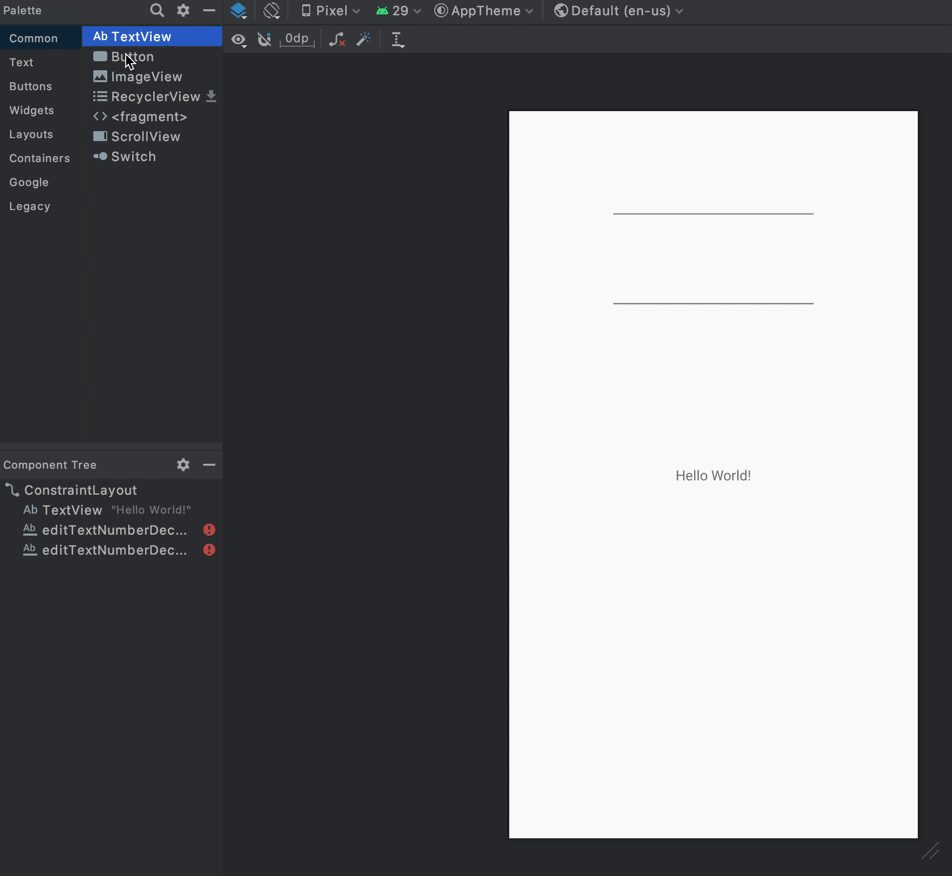Open the AppTheme dropdown
This screenshot has width=952, height=876.
(484, 11)
